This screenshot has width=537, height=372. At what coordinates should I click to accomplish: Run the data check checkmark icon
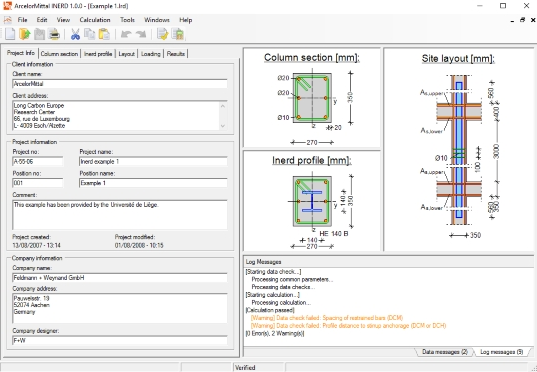163,34
